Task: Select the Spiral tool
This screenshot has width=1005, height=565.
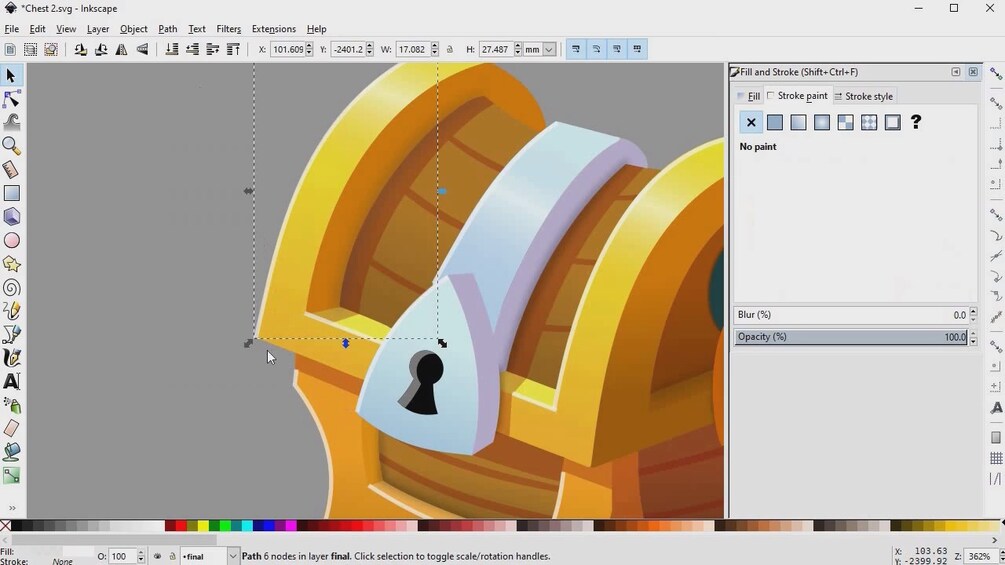Action: tap(11, 288)
